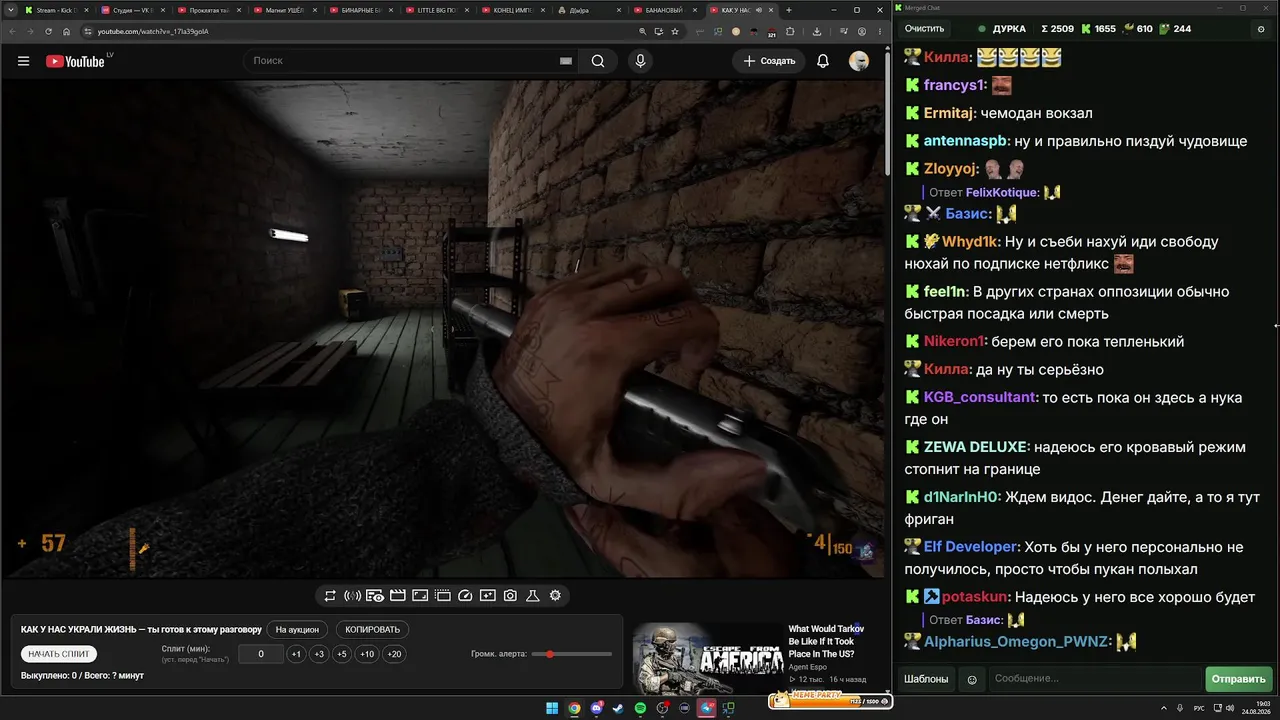The width and height of the screenshot is (1280, 720).
Task: Switch to the Проклятая тай tab
Action: 208,10
